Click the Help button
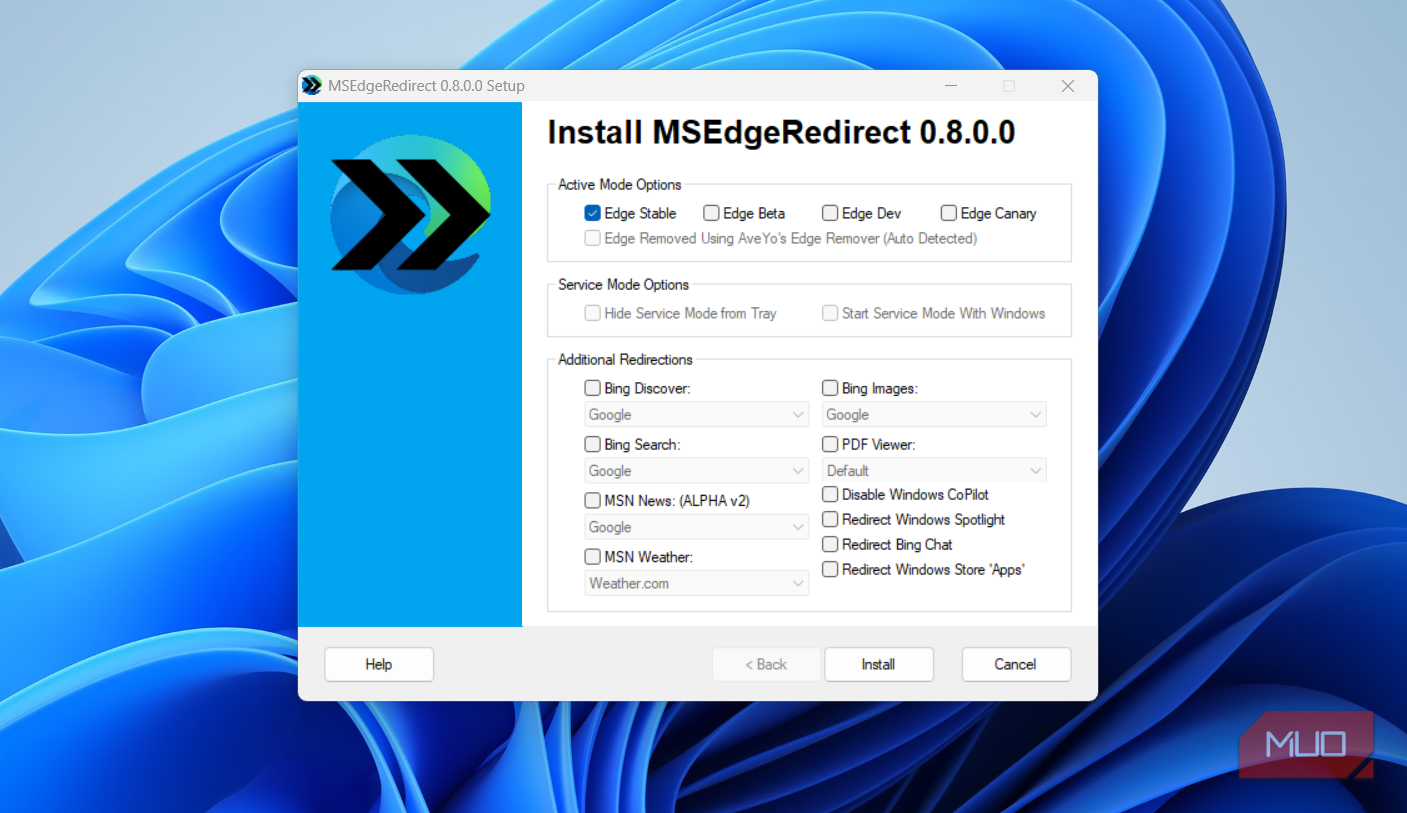The image size is (1407, 813). pos(379,664)
